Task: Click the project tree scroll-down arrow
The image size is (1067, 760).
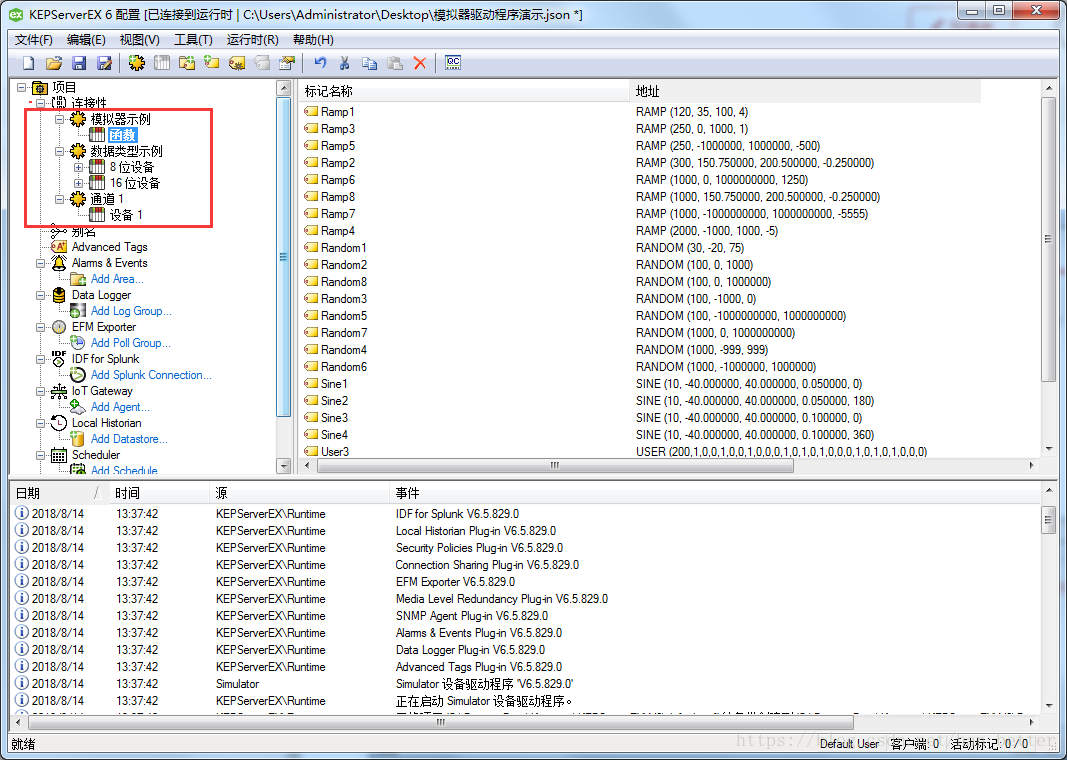Action: (284, 465)
